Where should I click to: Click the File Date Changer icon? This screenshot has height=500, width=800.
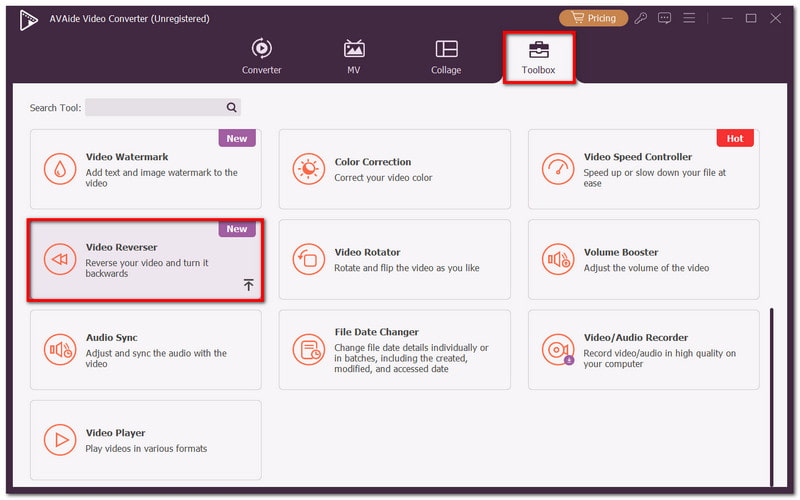(x=309, y=350)
